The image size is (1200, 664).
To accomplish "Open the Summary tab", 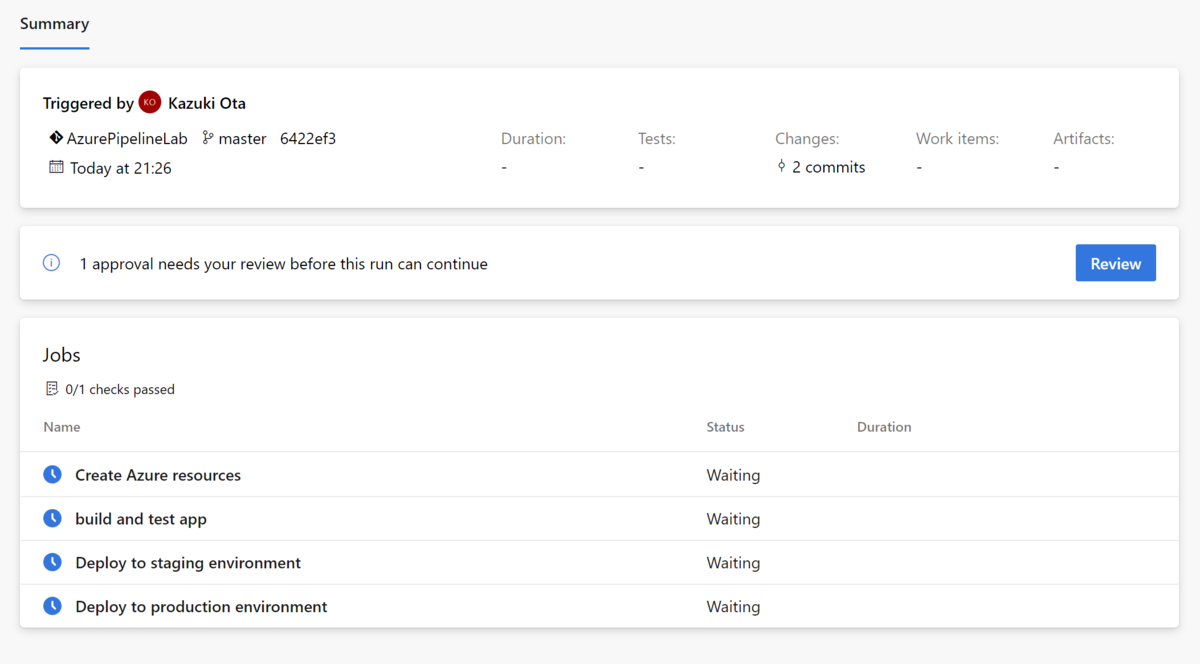I will (x=54, y=24).
